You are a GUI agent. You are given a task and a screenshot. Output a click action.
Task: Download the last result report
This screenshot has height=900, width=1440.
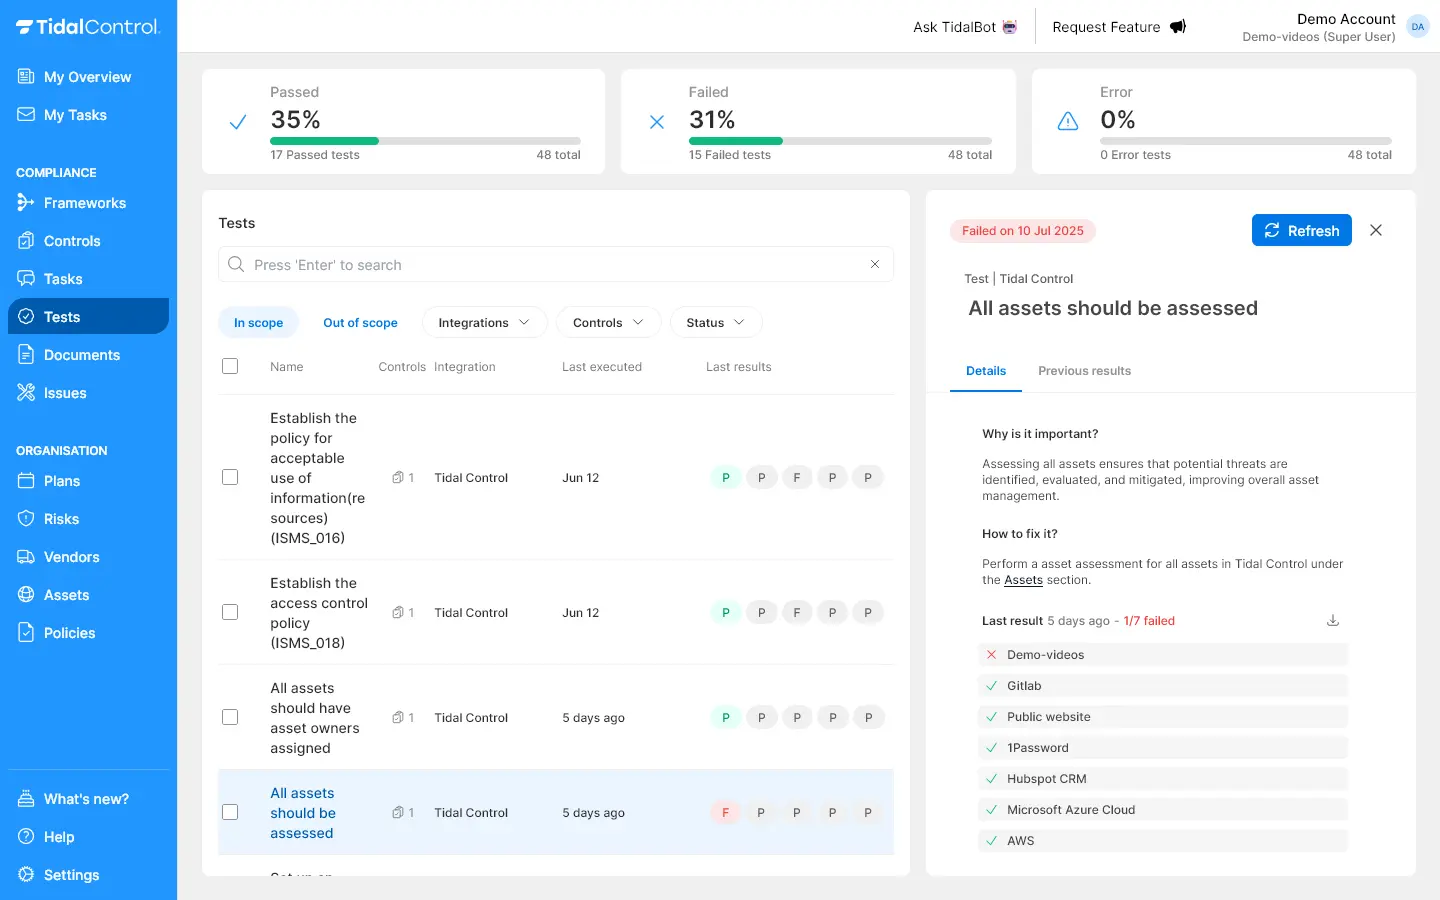[x=1332, y=621]
